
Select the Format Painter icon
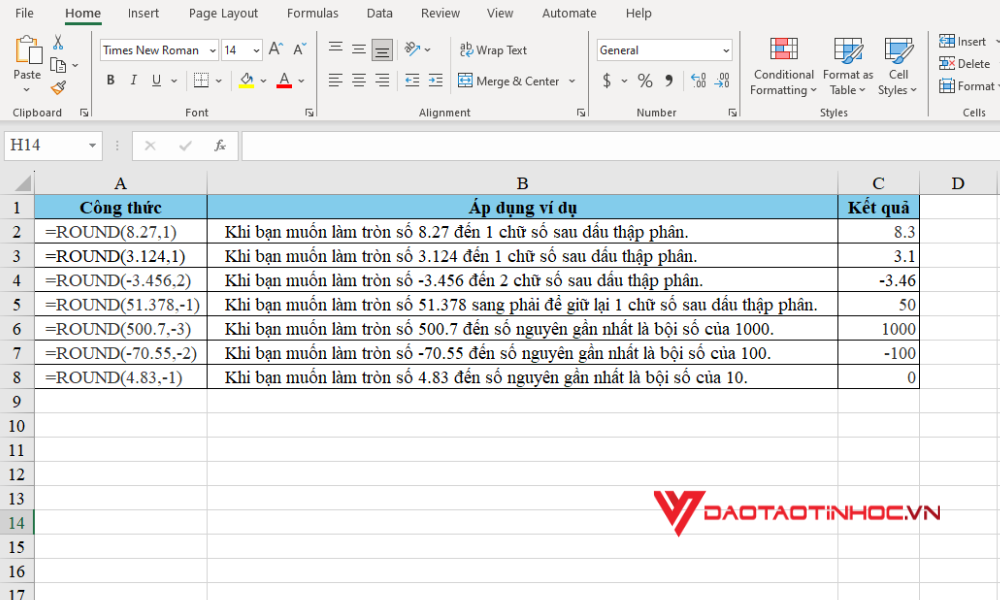(60, 88)
